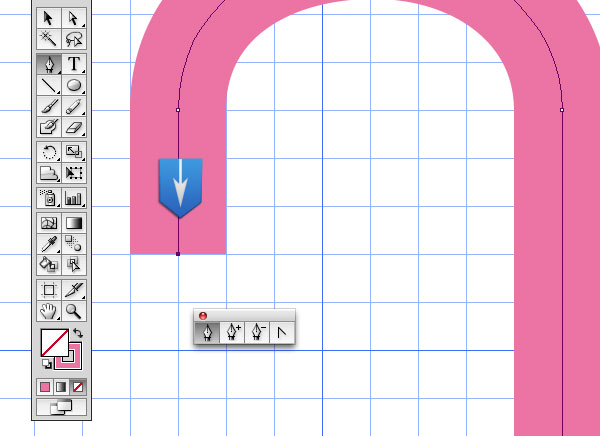
Task: Select the Lasso tool
Action: click(74, 39)
